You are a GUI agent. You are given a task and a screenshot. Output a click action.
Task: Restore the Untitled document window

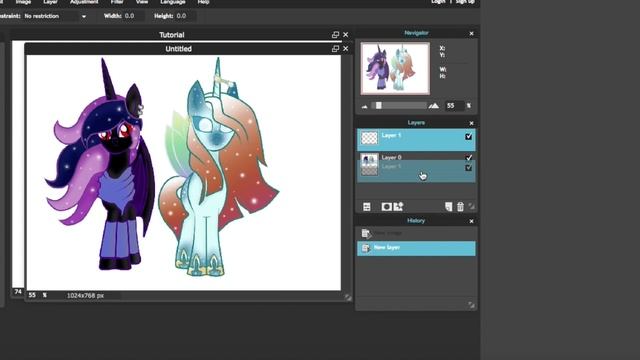click(336, 49)
